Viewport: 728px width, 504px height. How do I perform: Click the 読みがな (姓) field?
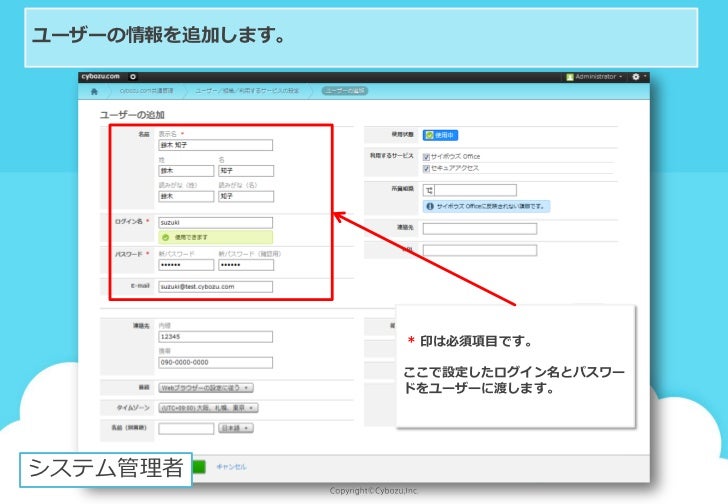[186, 196]
